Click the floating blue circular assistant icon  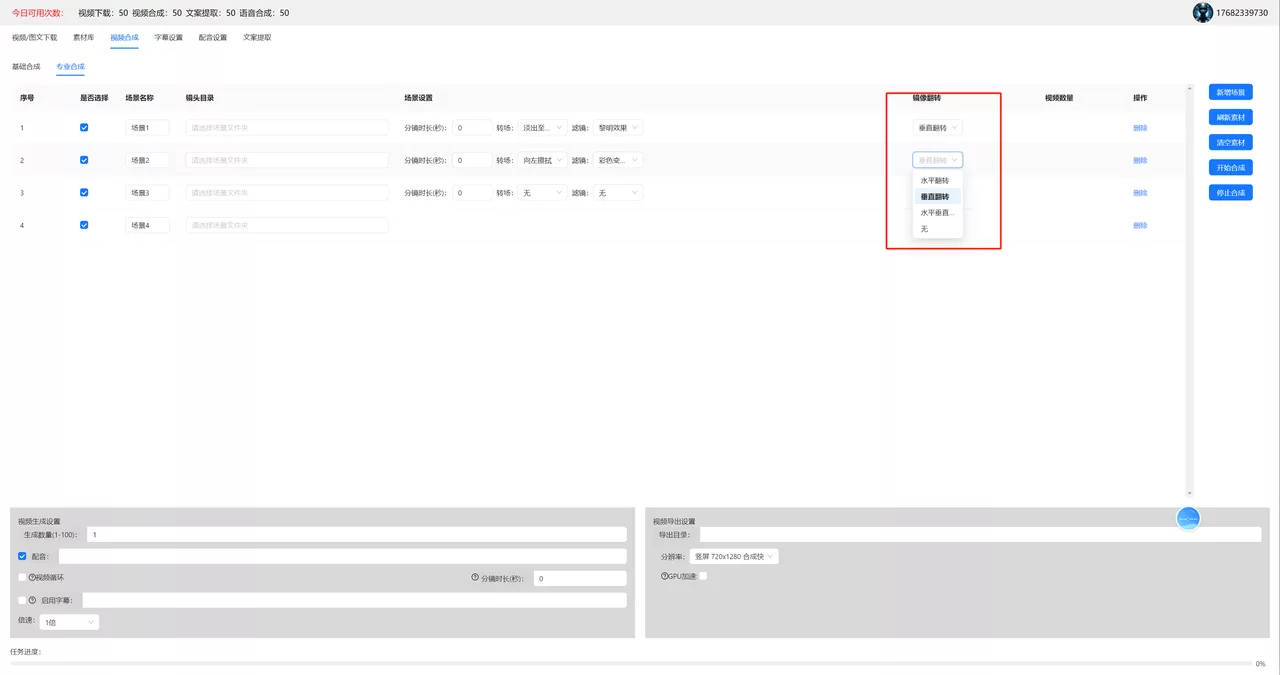click(1188, 517)
